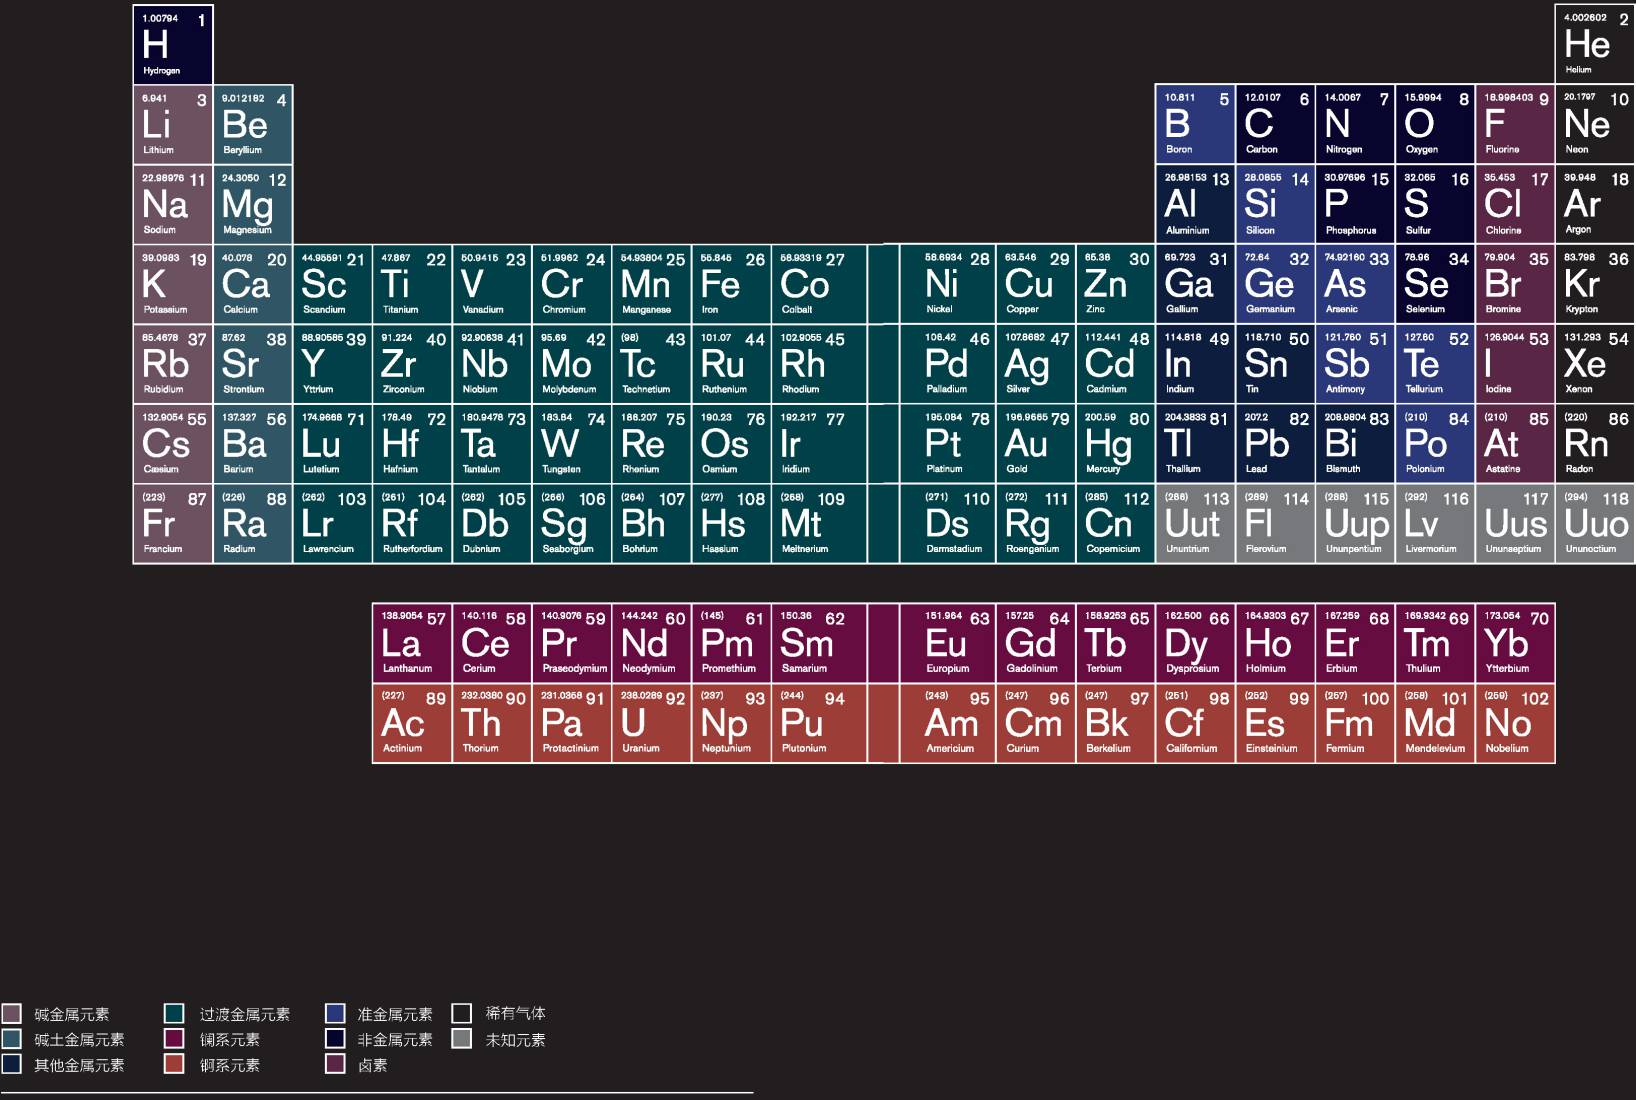Select the 镧系元素 legend swatch

[174, 1039]
